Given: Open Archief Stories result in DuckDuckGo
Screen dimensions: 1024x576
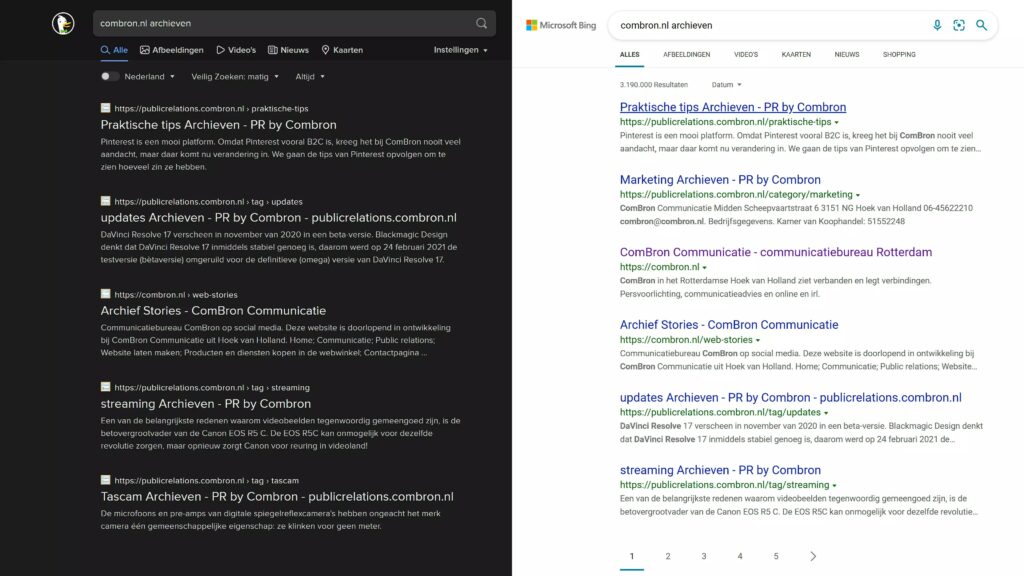Looking at the screenshot, I should (x=213, y=311).
